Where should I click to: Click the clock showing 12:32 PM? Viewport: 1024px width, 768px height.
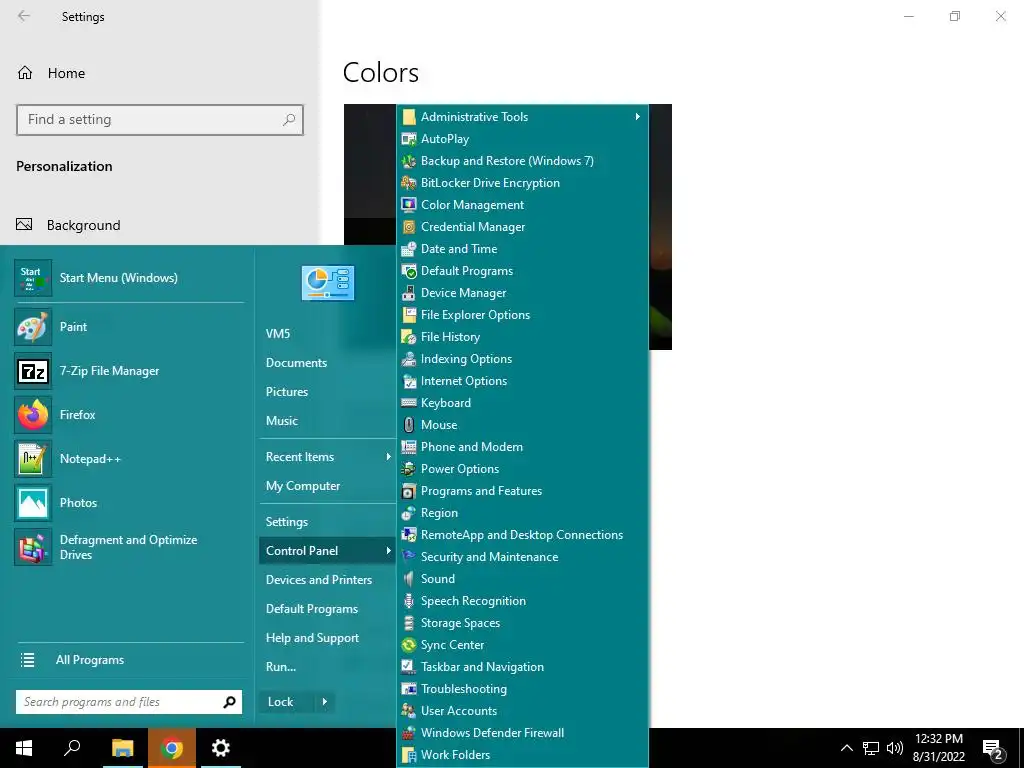tap(938, 748)
